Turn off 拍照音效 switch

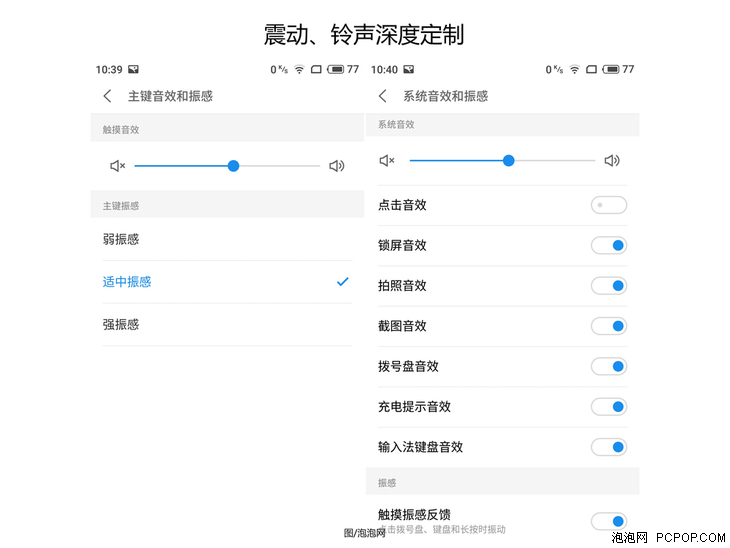609,286
